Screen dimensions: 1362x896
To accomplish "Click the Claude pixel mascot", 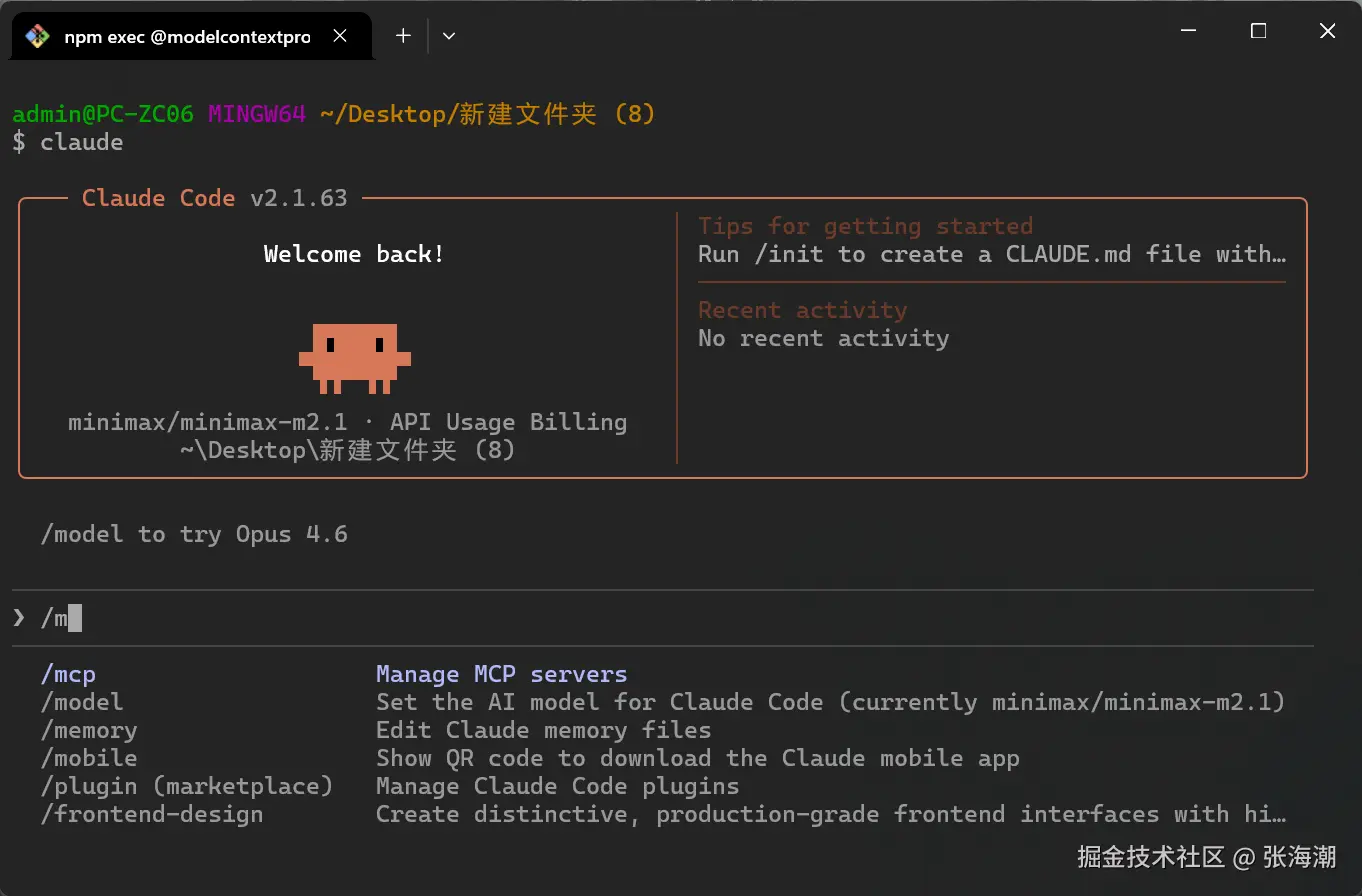I will (355, 358).
